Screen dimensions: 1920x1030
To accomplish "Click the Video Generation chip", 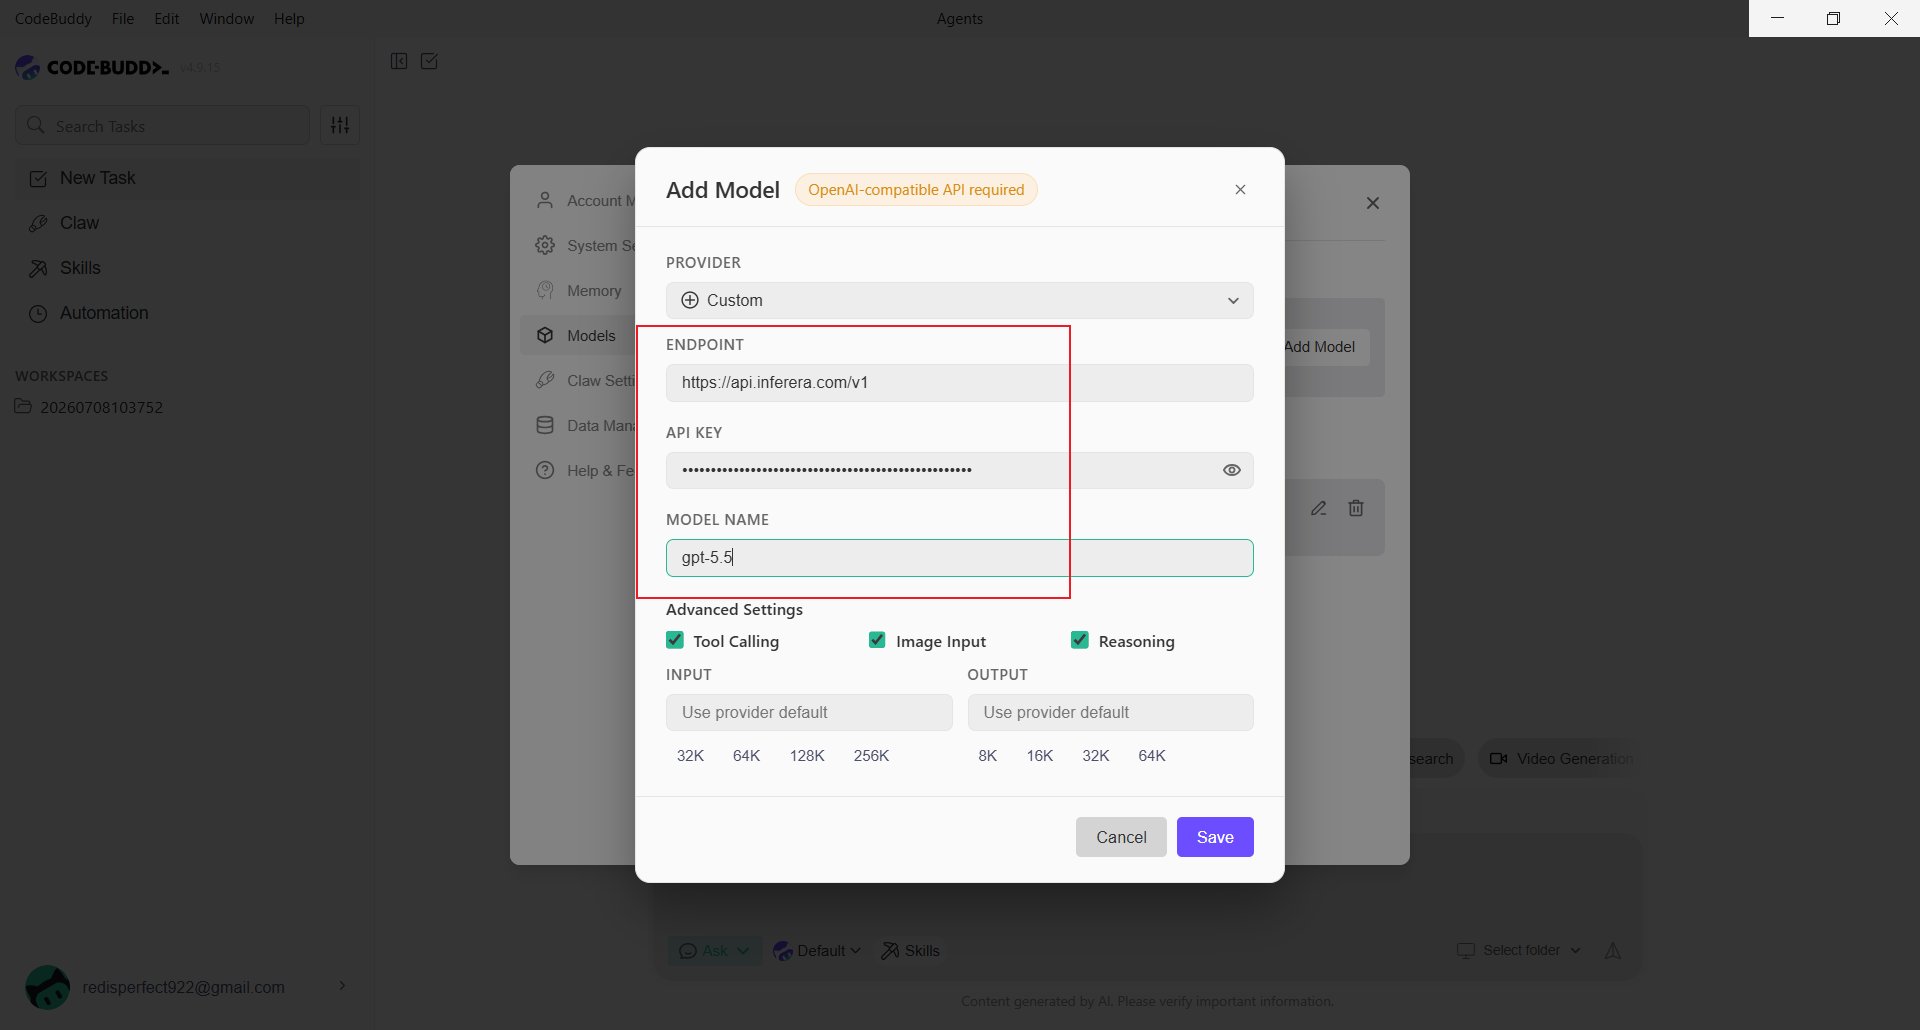I will click(1560, 758).
